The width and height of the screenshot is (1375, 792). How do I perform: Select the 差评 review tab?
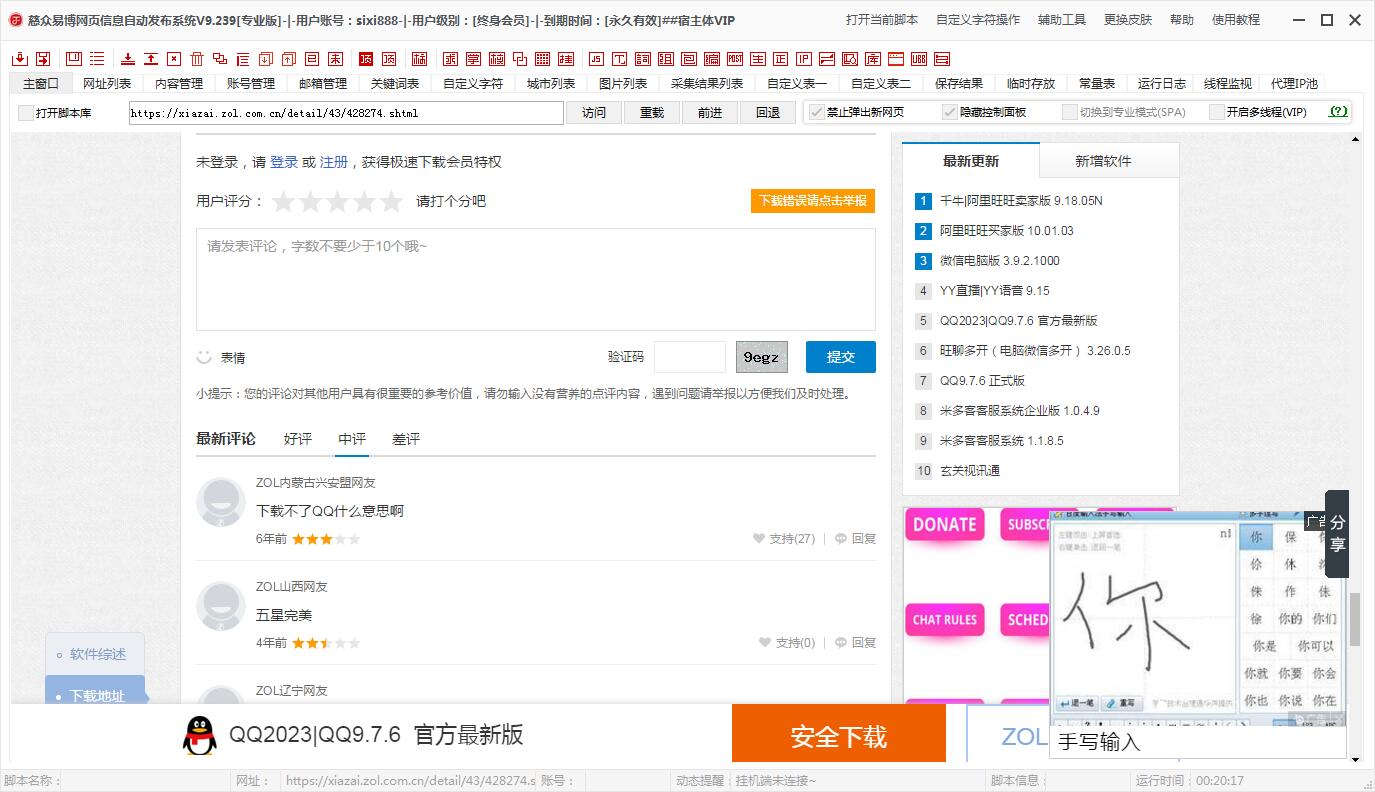[406, 439]
